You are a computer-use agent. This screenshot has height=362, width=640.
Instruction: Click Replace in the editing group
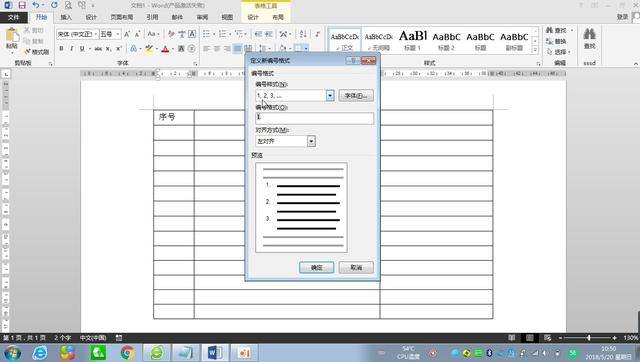557,41
